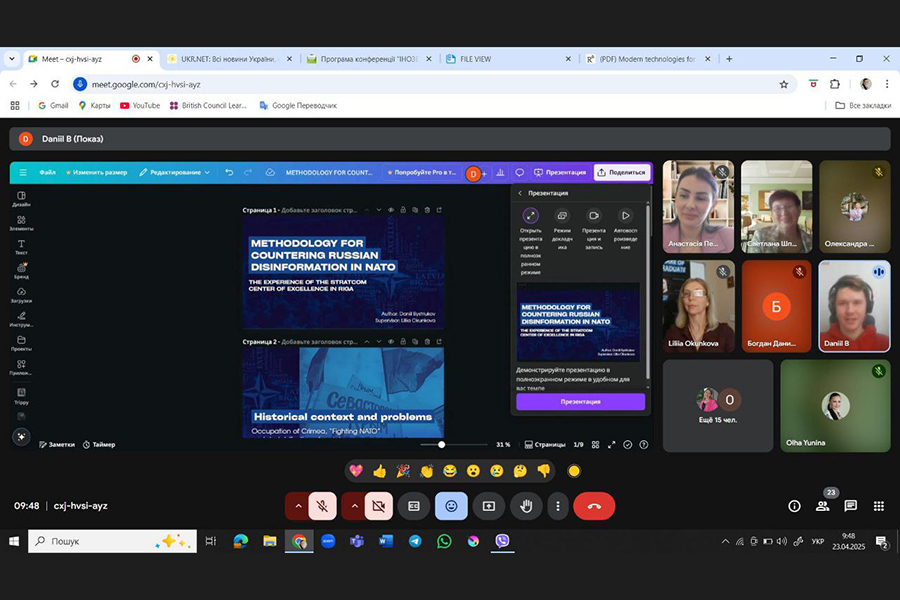Viewport: 900px width, 600px height.
Task: Open the Редактирование dropdown
Action: tap(174, 172)
